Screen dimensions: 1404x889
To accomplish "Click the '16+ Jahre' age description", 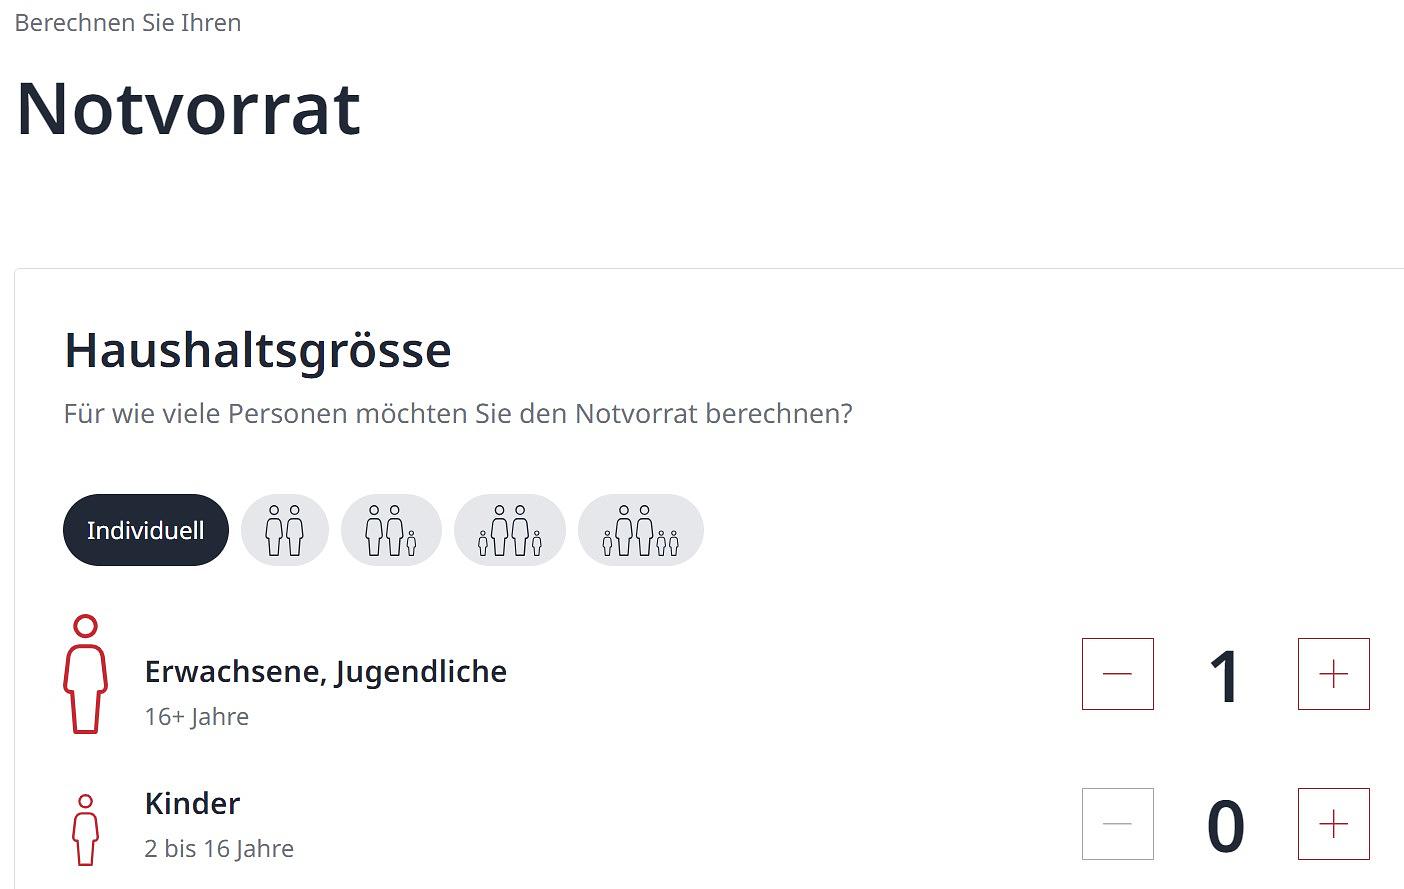I will coord(196,716).
